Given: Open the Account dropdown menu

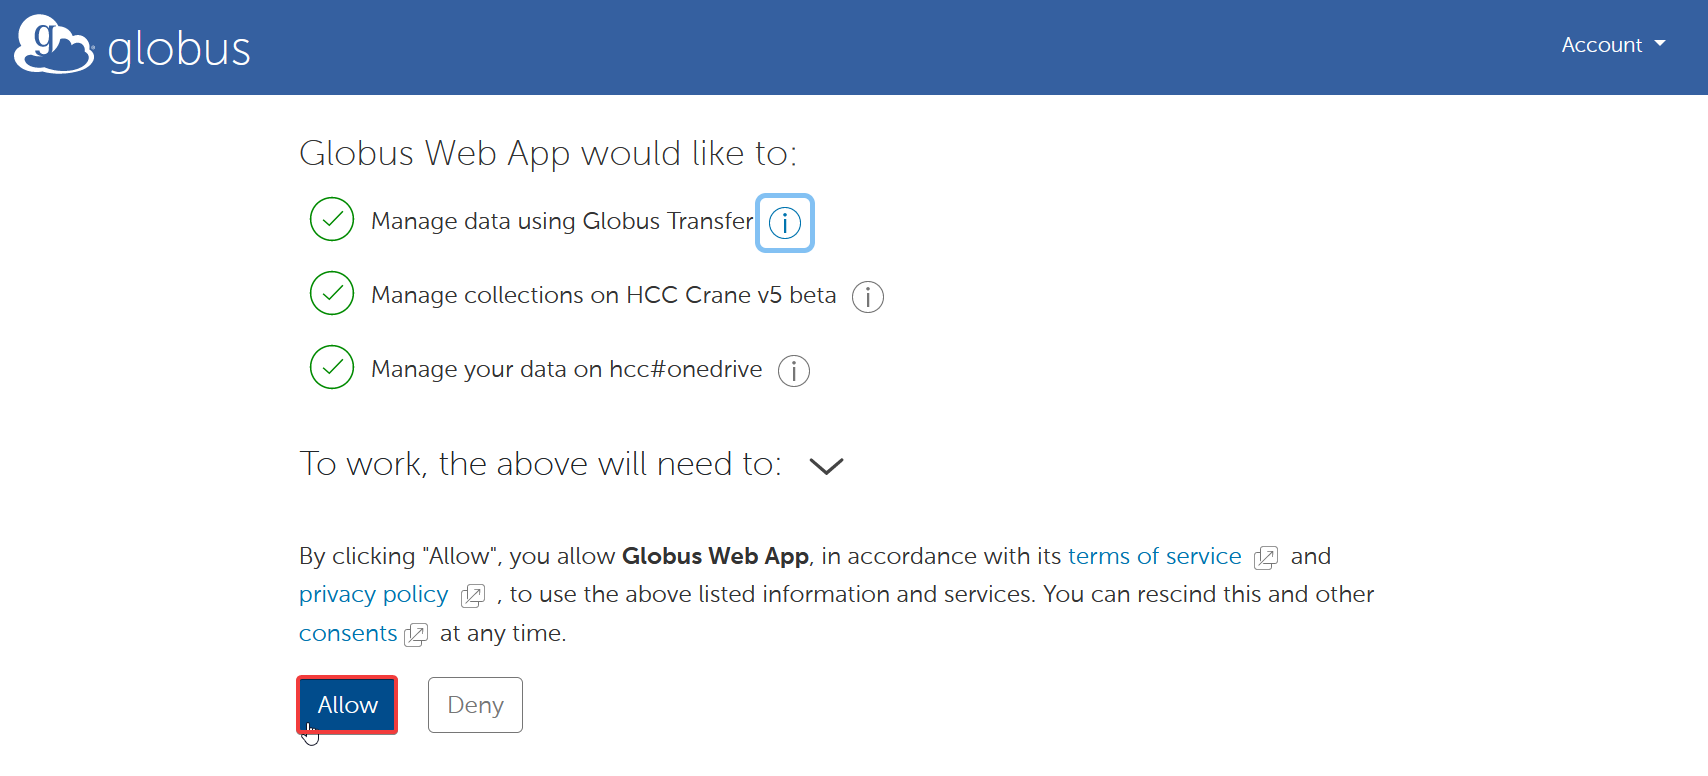Looking at the screenshot, I should (x=1613, y=45).
